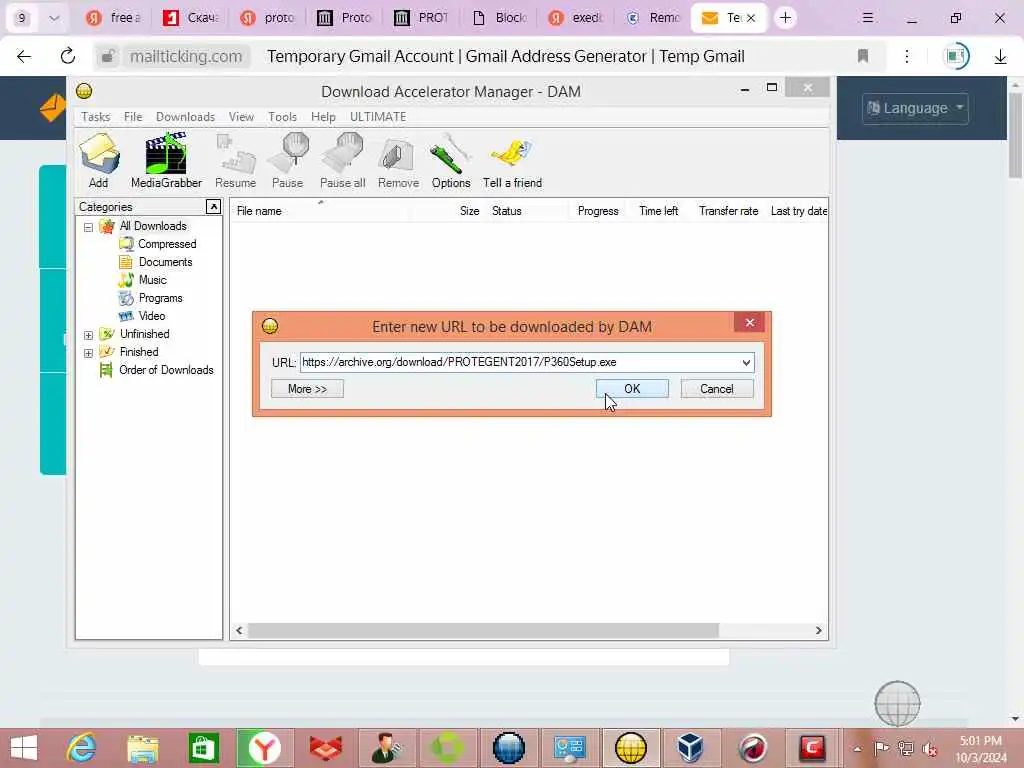Close the Enter new URL dialog
Screen dimensions: 1024x768
click(x=750, y=323)
